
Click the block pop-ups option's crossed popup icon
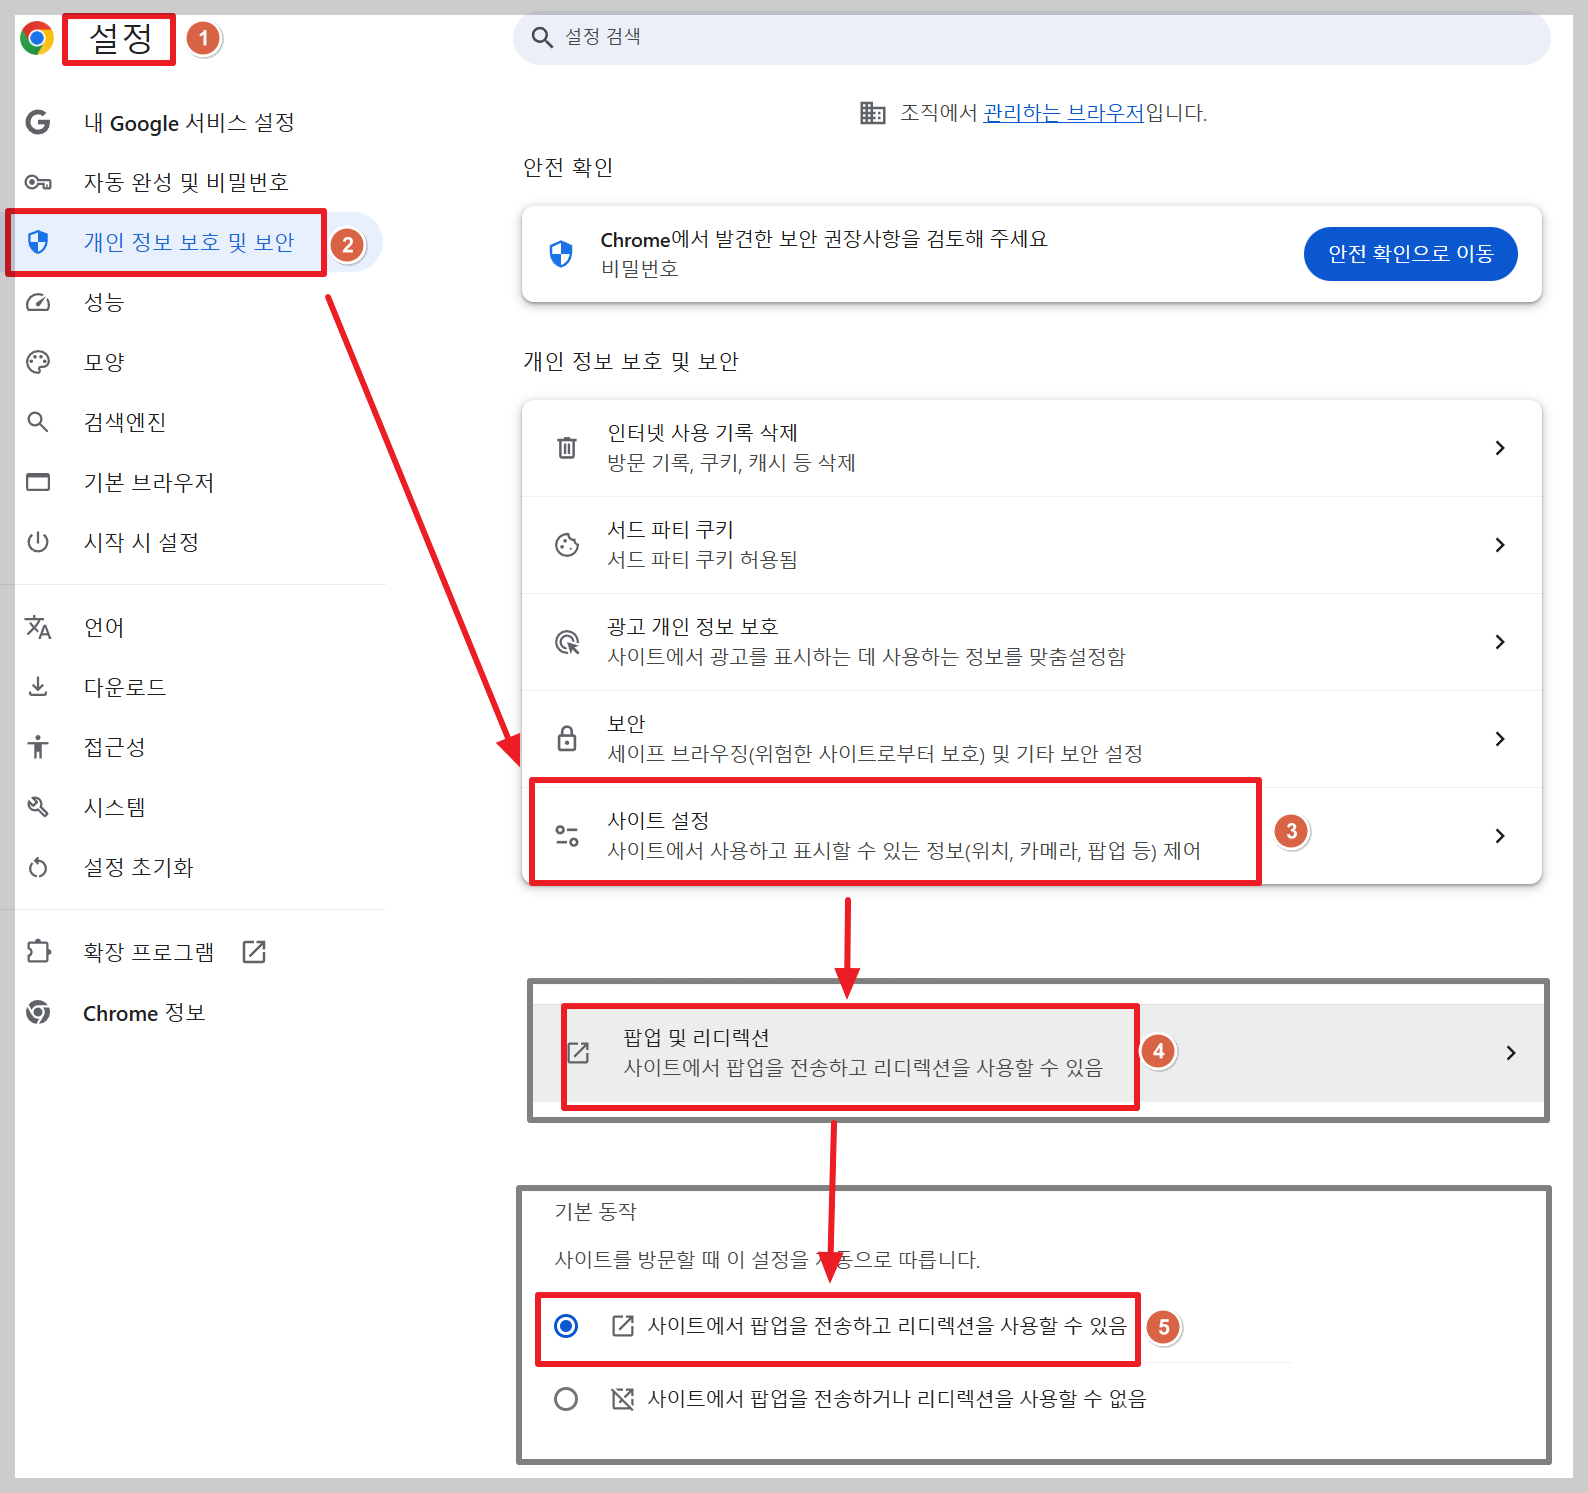(623, 1398)
